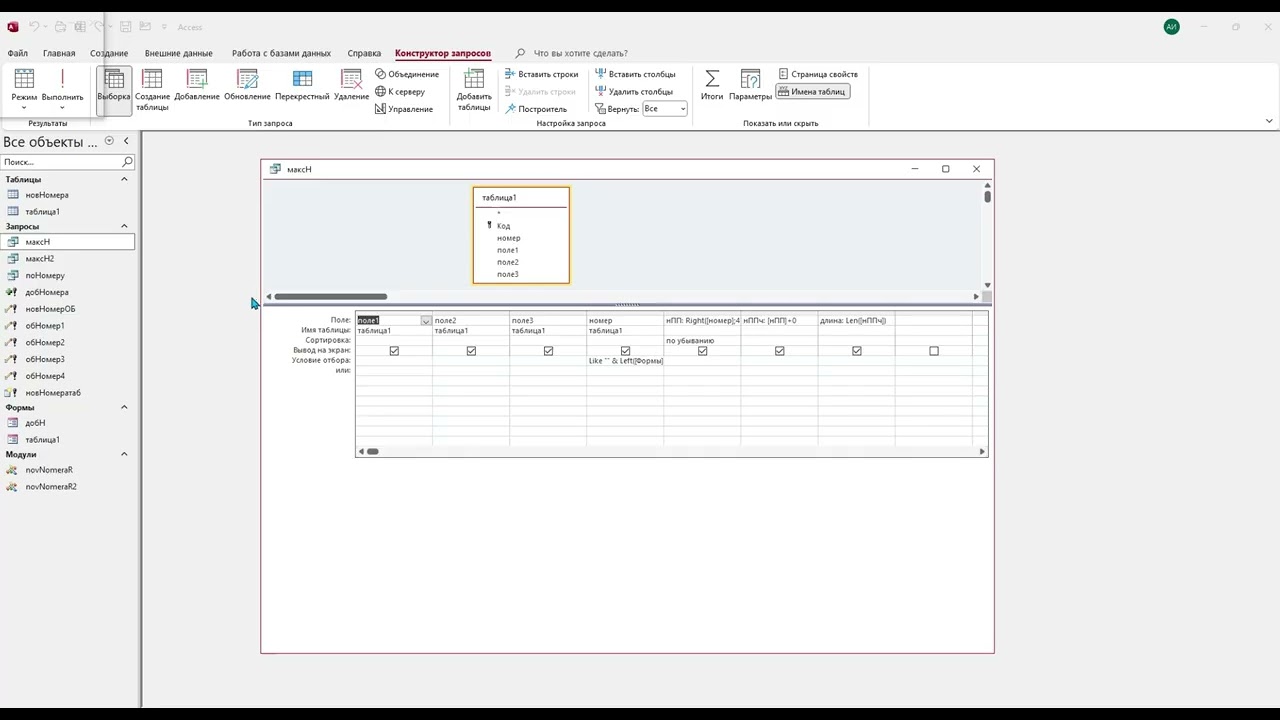Uncheck Вывод на экран for поле2
This screenshot has width=1280, height=720.
[471, 351]
